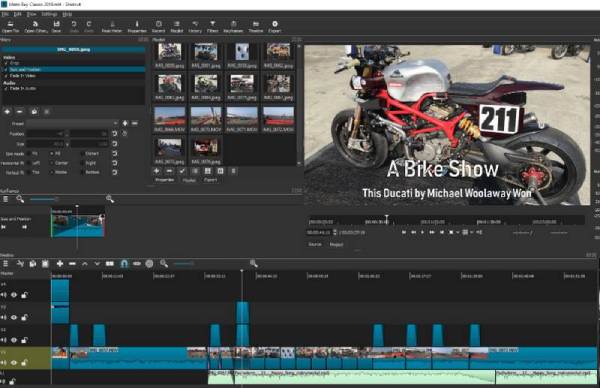This screenshot has height=388, width=600.
Task: Step the player timecode spinner
Action: [x=335, y=232]
